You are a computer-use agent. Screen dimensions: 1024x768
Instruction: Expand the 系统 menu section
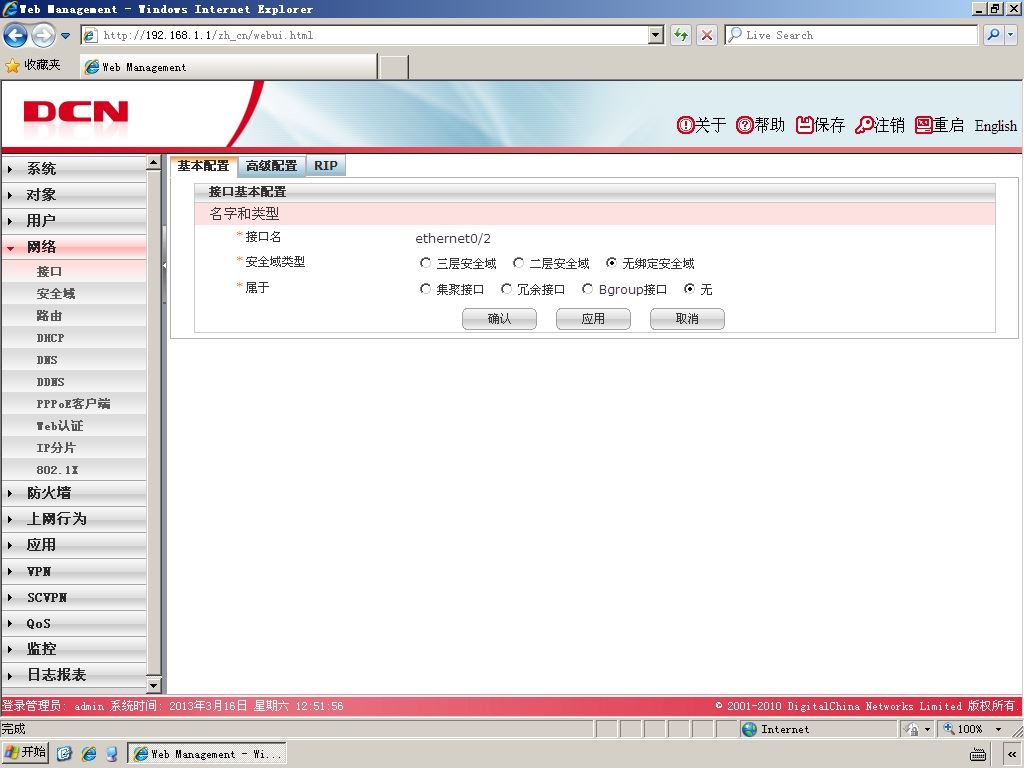(x=74, y=168)
